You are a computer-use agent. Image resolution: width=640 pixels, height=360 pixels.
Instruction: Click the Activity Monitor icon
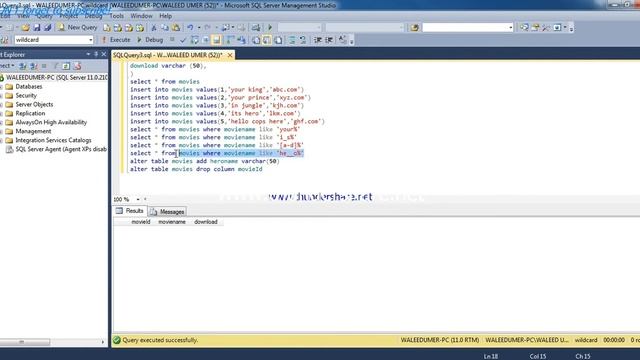click(x=256, y=27)
